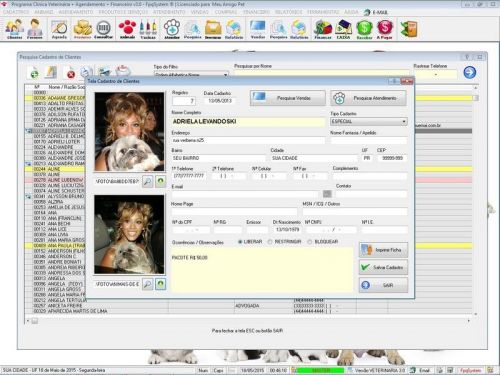Click the first client photo thumbnail

pos(129,132)
